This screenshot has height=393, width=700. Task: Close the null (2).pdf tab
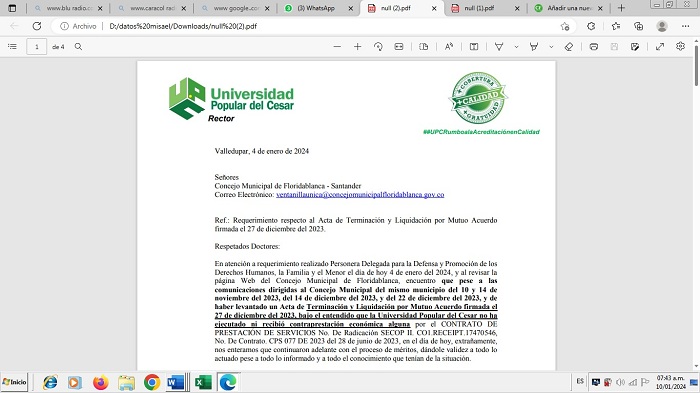[434, 8]
